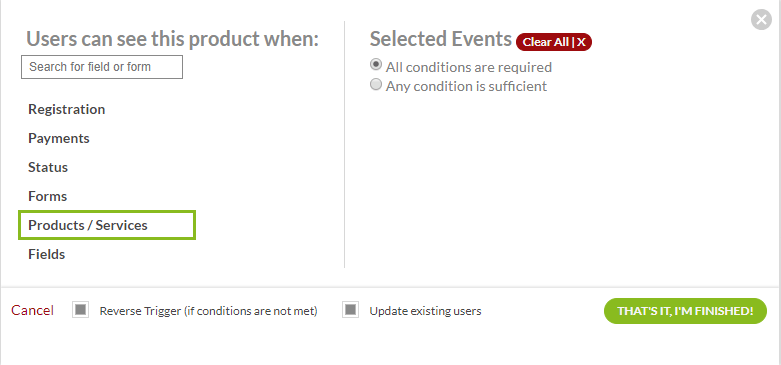Click That's It, I'm Finished button
Image resolution: width=781 pixels, height=365 pixels.
(685, 311)
